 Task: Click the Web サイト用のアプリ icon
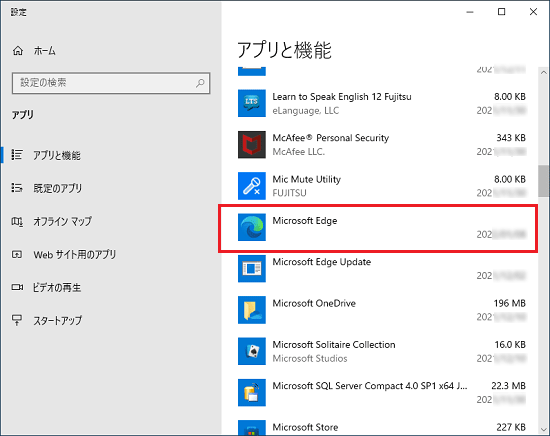17,254
